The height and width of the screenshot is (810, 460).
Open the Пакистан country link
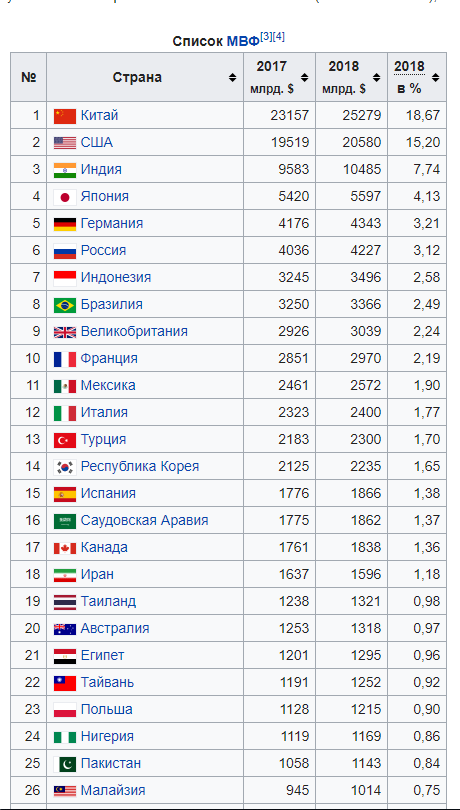pos(111,763)
